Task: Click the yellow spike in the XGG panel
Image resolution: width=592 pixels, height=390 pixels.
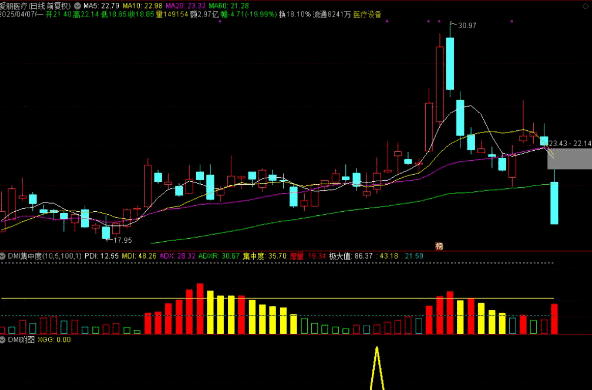Action: click(376, 368)
